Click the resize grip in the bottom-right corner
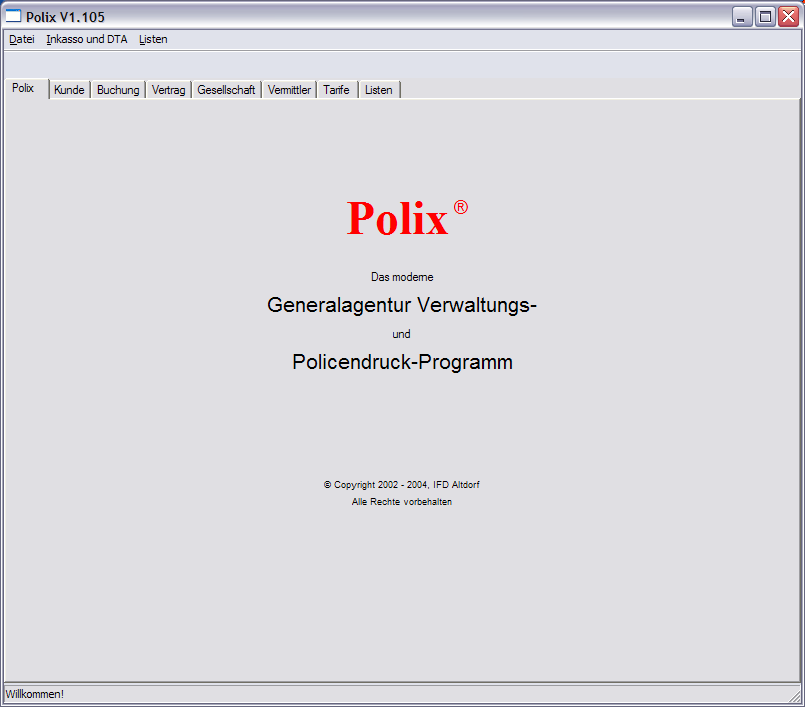This screenshot has height=707, width=805. pyautogui.click(x=795, y=696)
